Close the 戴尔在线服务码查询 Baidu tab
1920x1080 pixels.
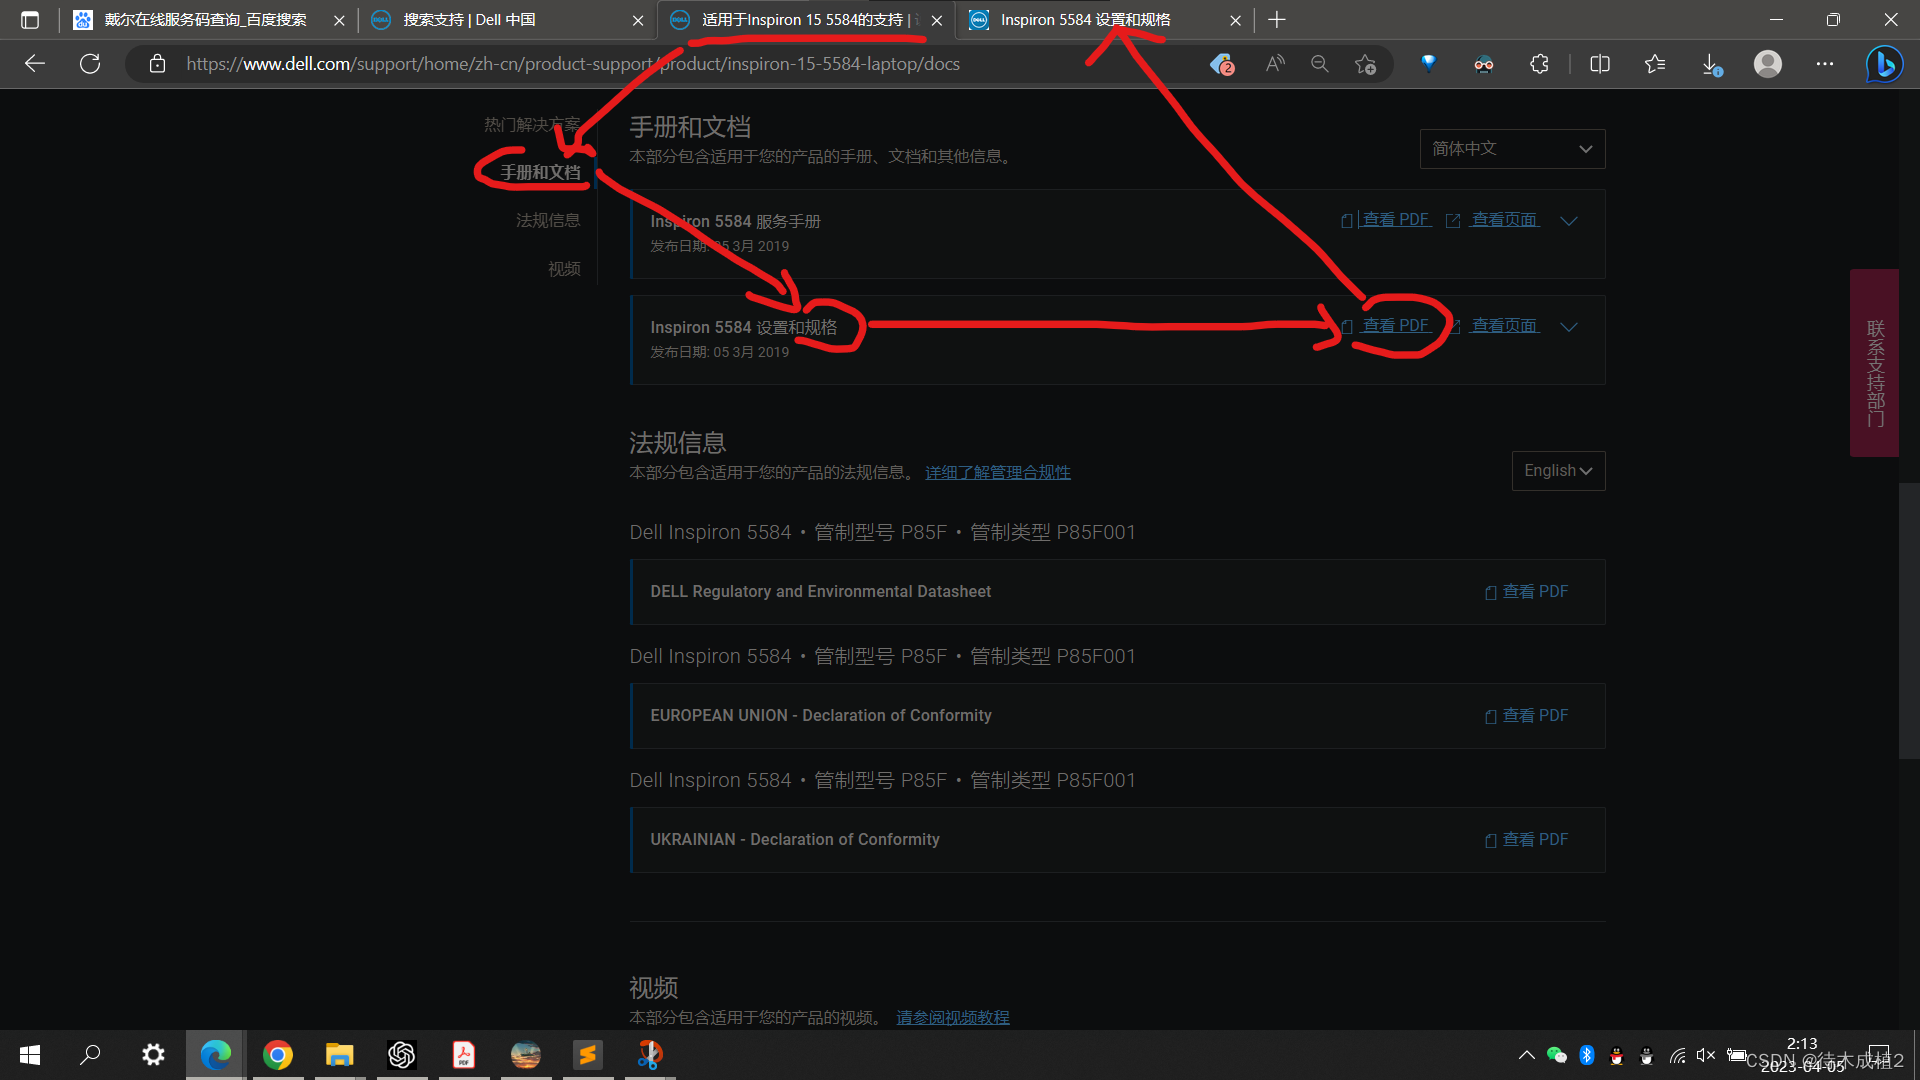pyautogui.click(x=339, y=20)
